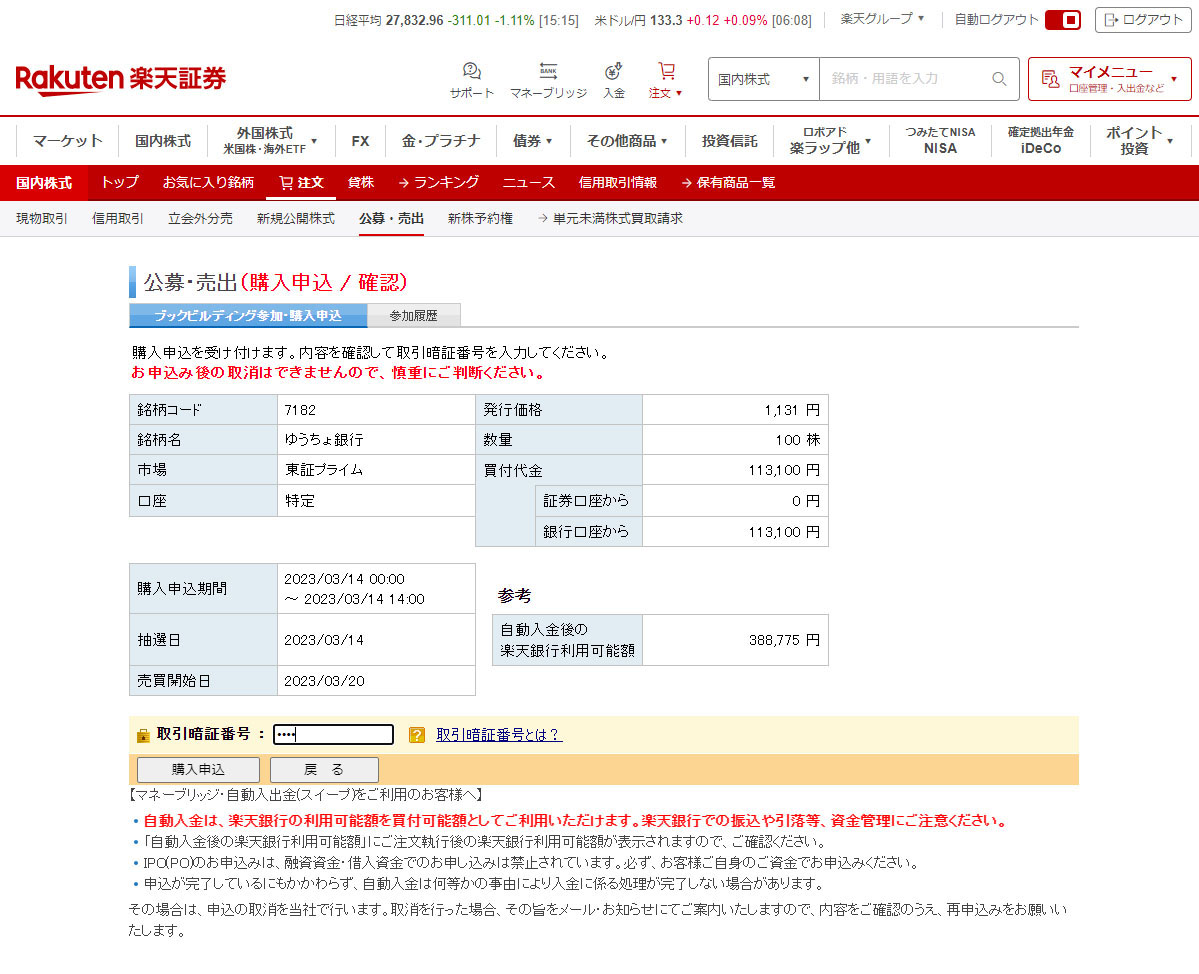Toggle the 自動ログアウト switch

point(1062,20)
